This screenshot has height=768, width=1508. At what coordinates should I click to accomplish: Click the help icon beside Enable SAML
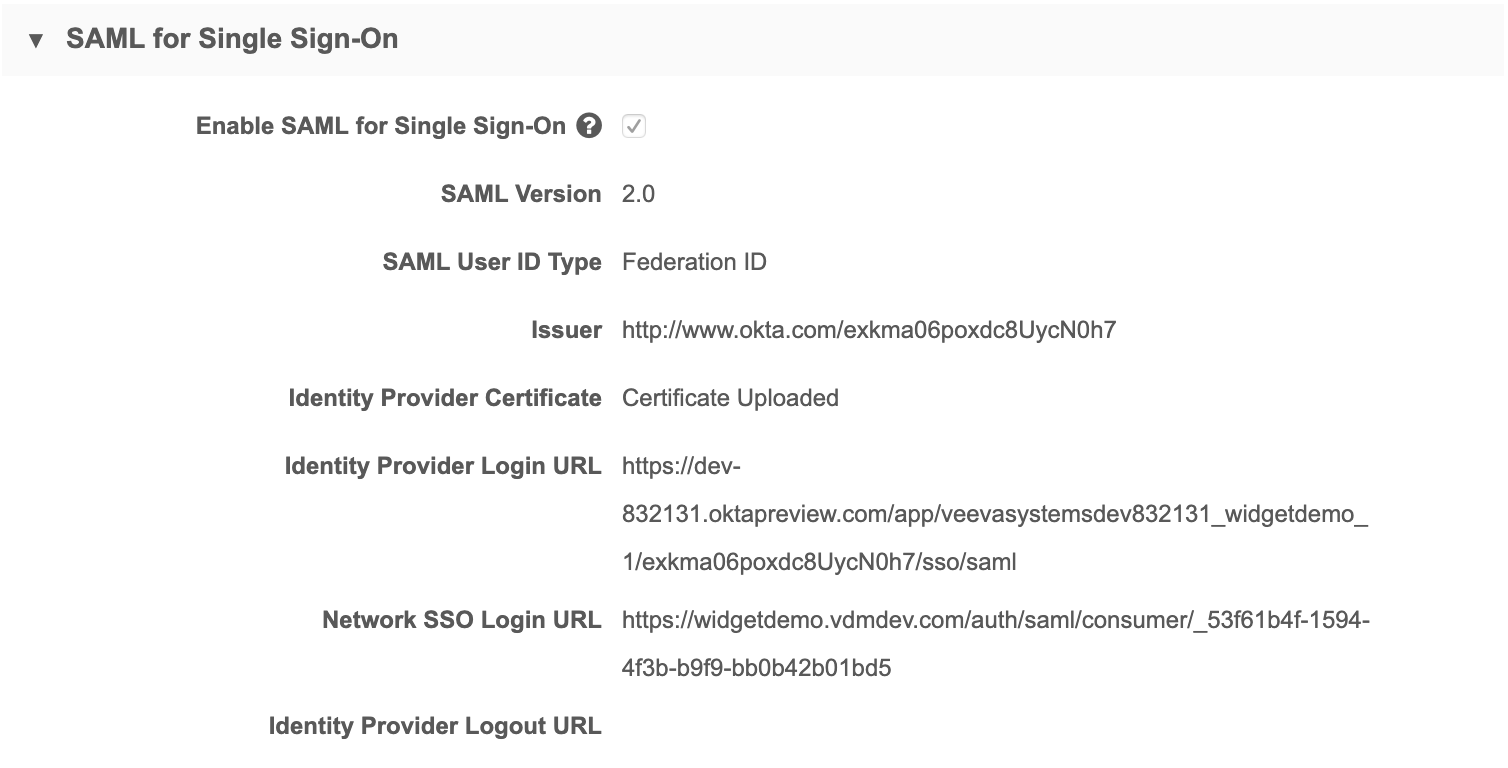[589, 127]
